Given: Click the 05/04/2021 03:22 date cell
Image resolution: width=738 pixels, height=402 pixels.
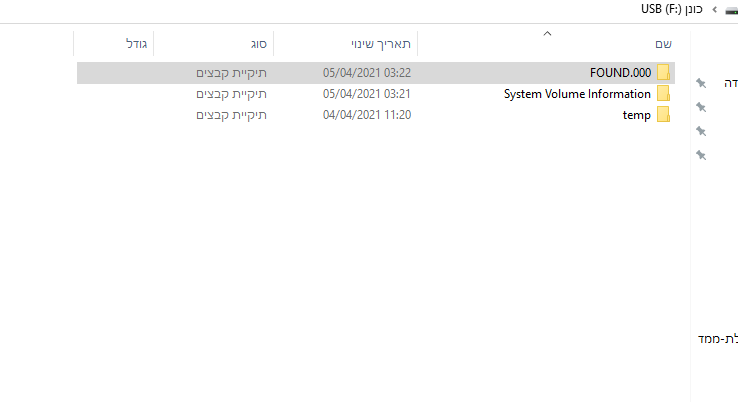Looking at the screenshot, I should 367,73.
